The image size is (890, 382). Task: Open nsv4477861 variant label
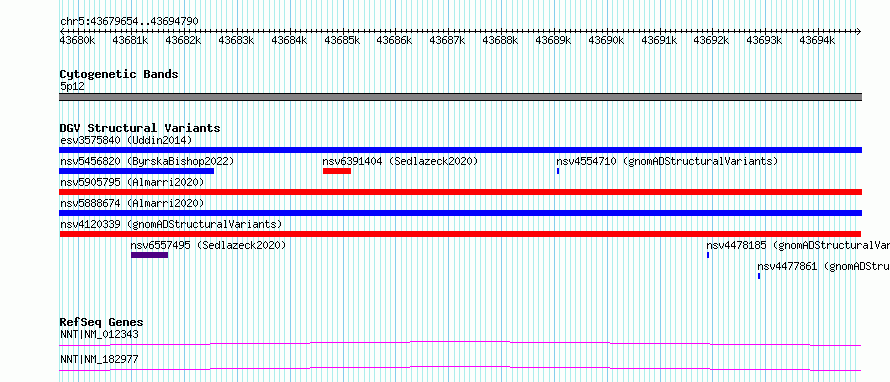pos(823,266)
